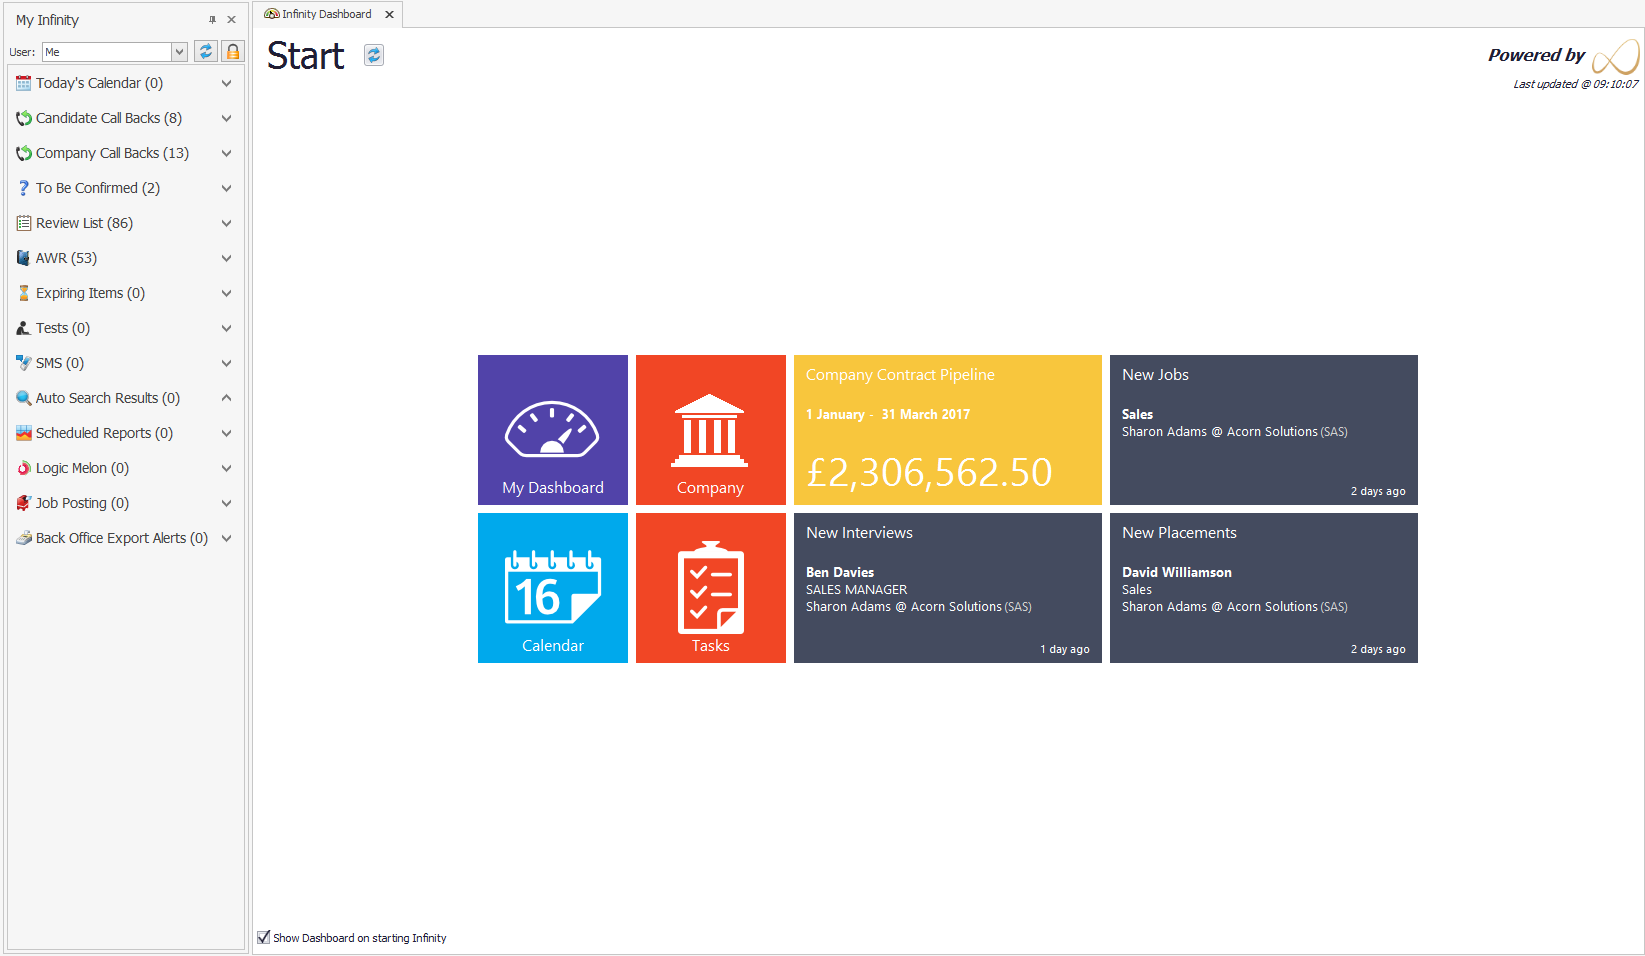Click the Scheduled Reports icon
Image resolution: width=1645 pixels, height=956 pixels.
(24, 433)
